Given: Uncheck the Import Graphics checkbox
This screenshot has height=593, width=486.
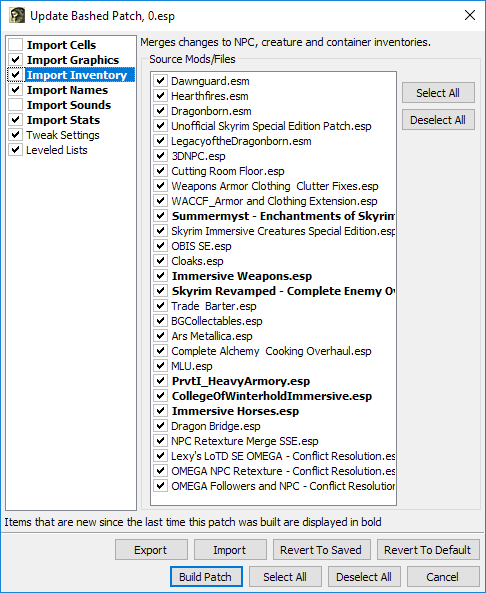Looking at the screenshot, I should (16, 60).
